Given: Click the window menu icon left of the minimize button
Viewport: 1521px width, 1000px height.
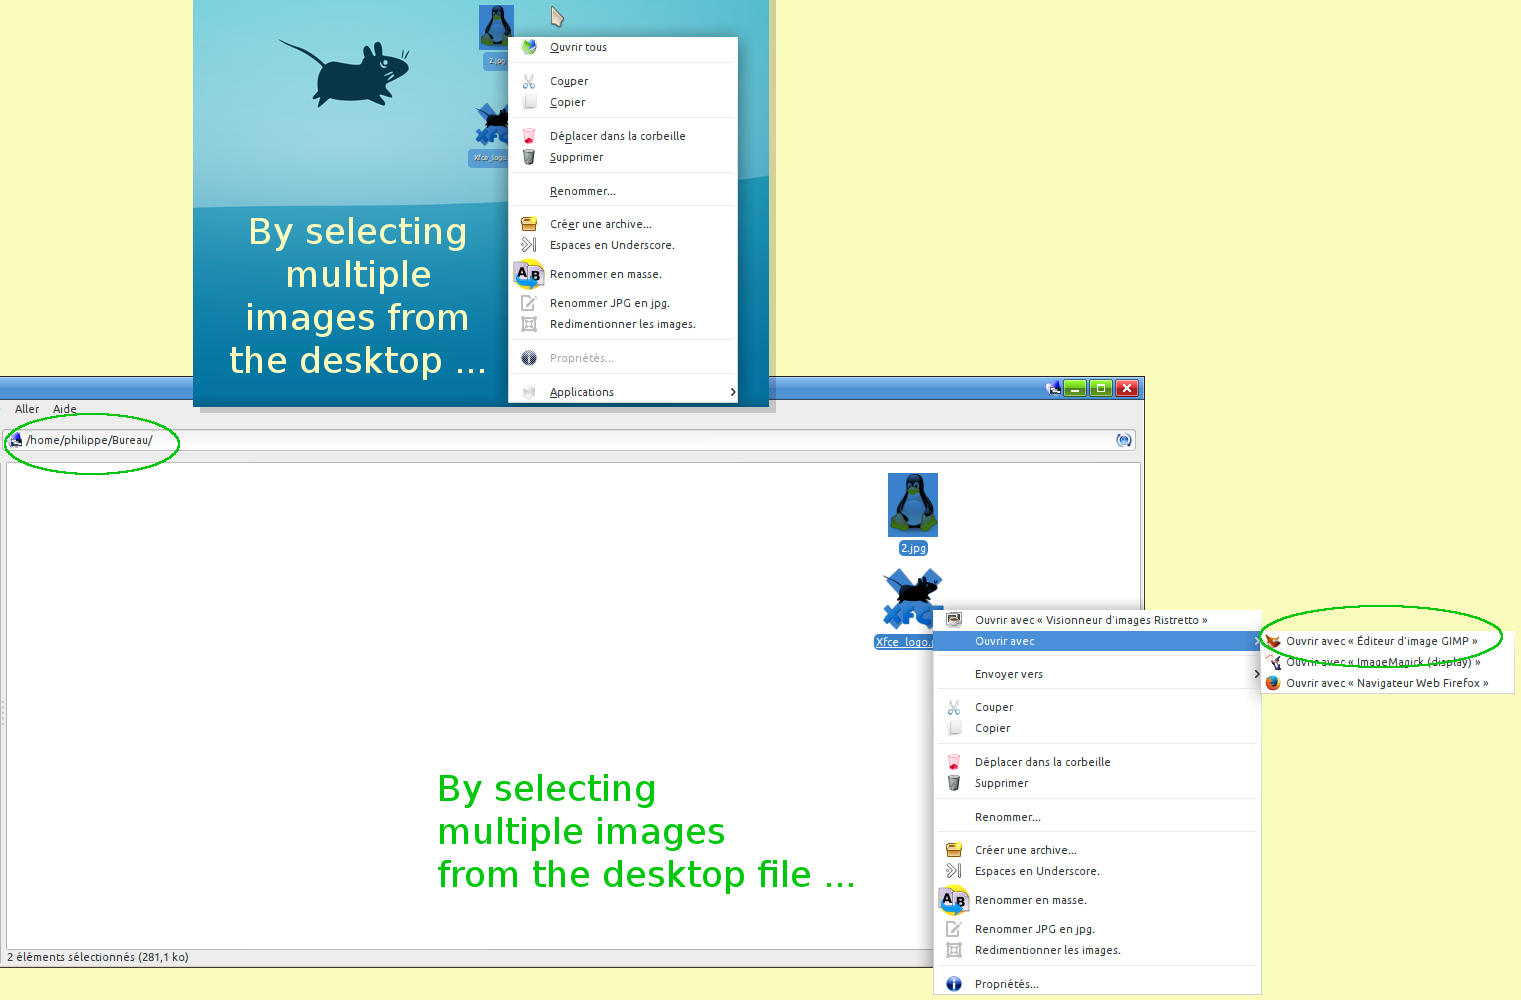Looking at the screenshot, I should 1053,388.
